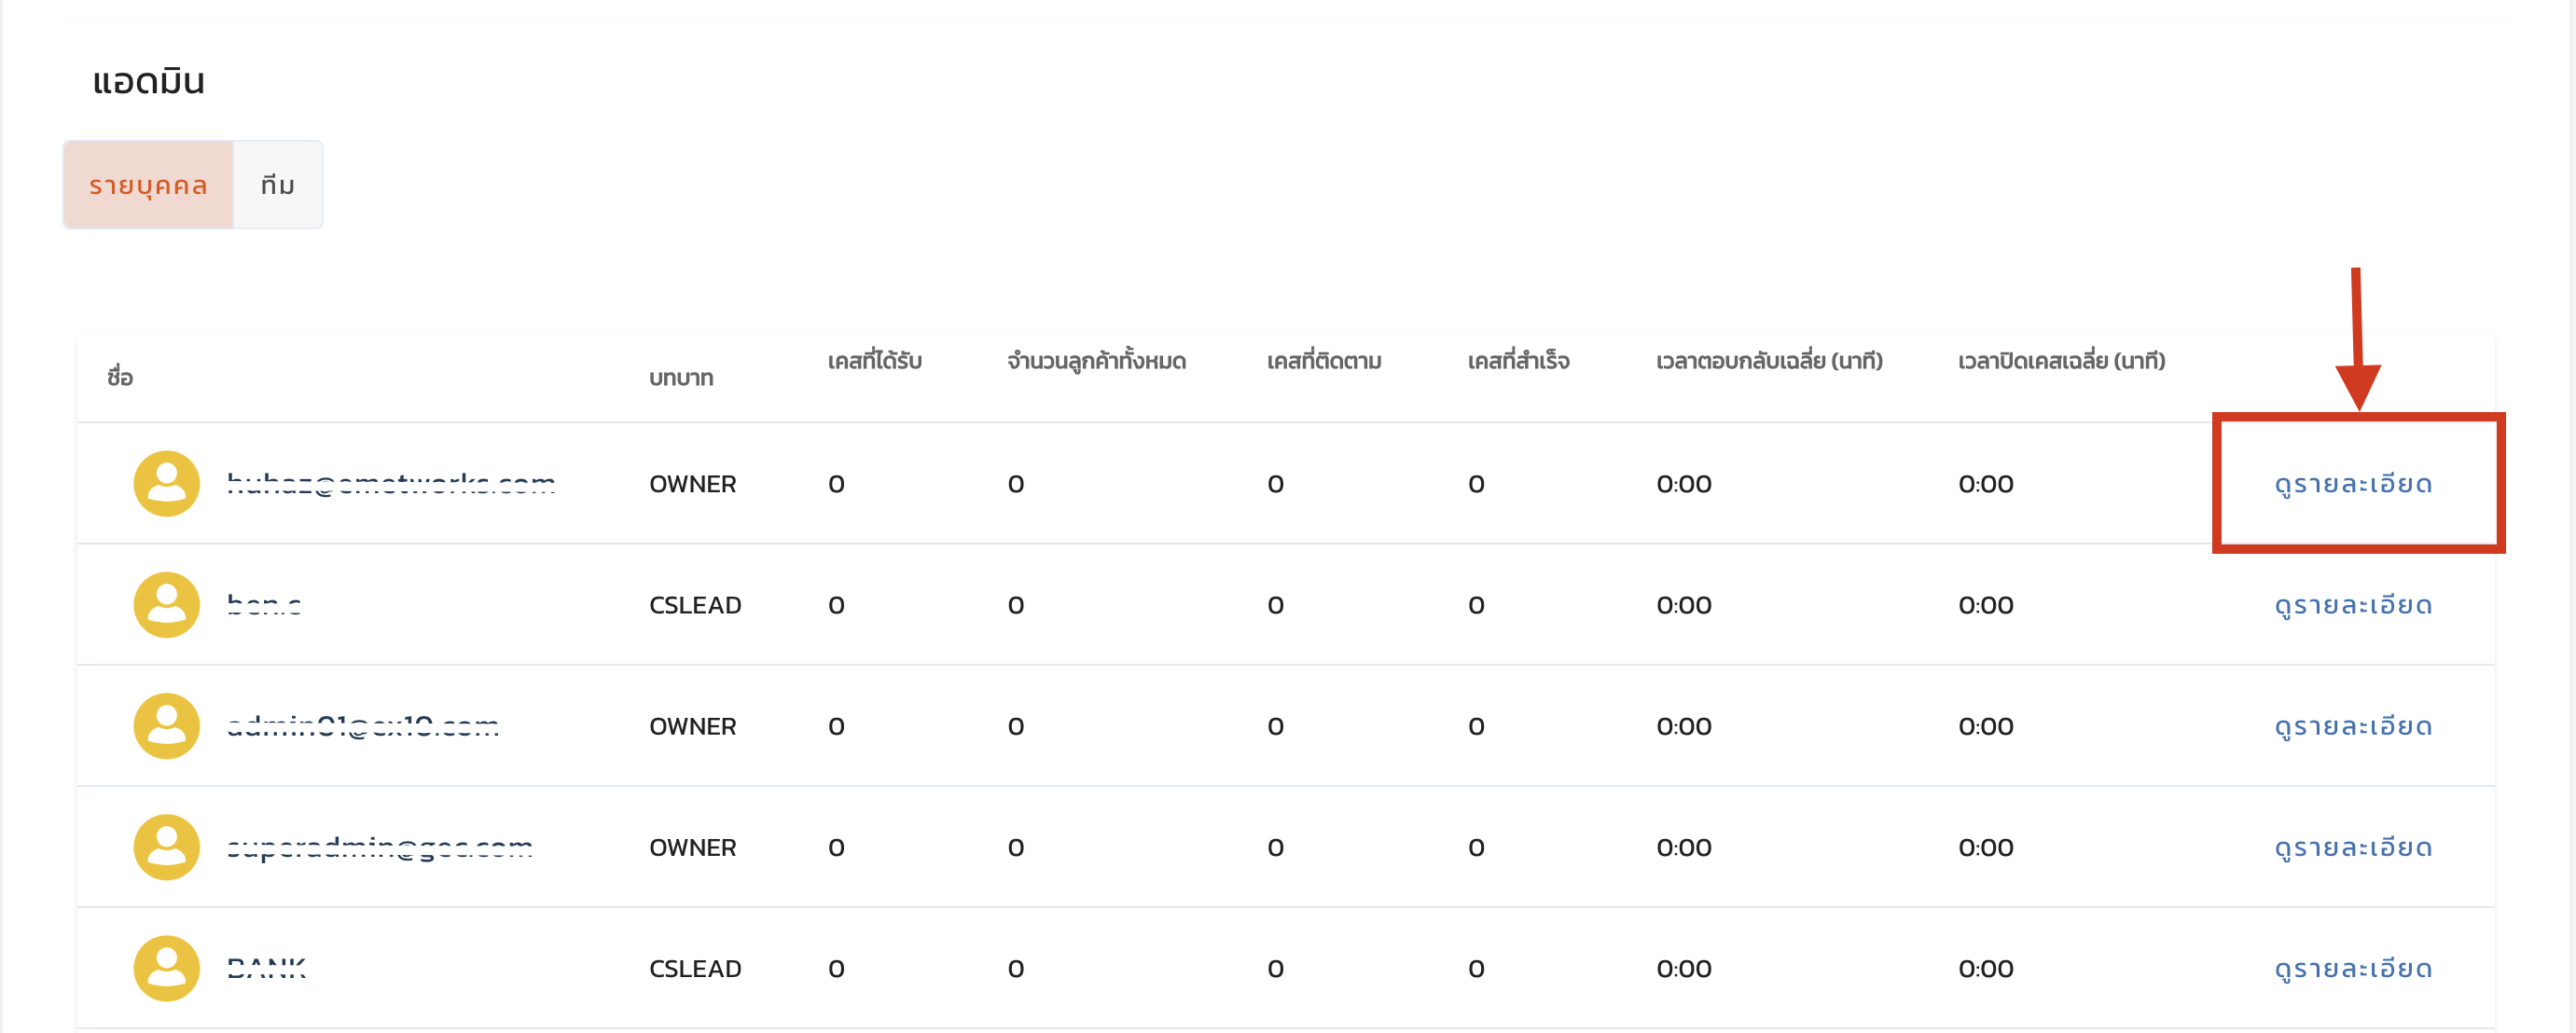Screen dimensions: 2576x1033
Task: Click the บทบาท column header
Action: pos(681,377)
